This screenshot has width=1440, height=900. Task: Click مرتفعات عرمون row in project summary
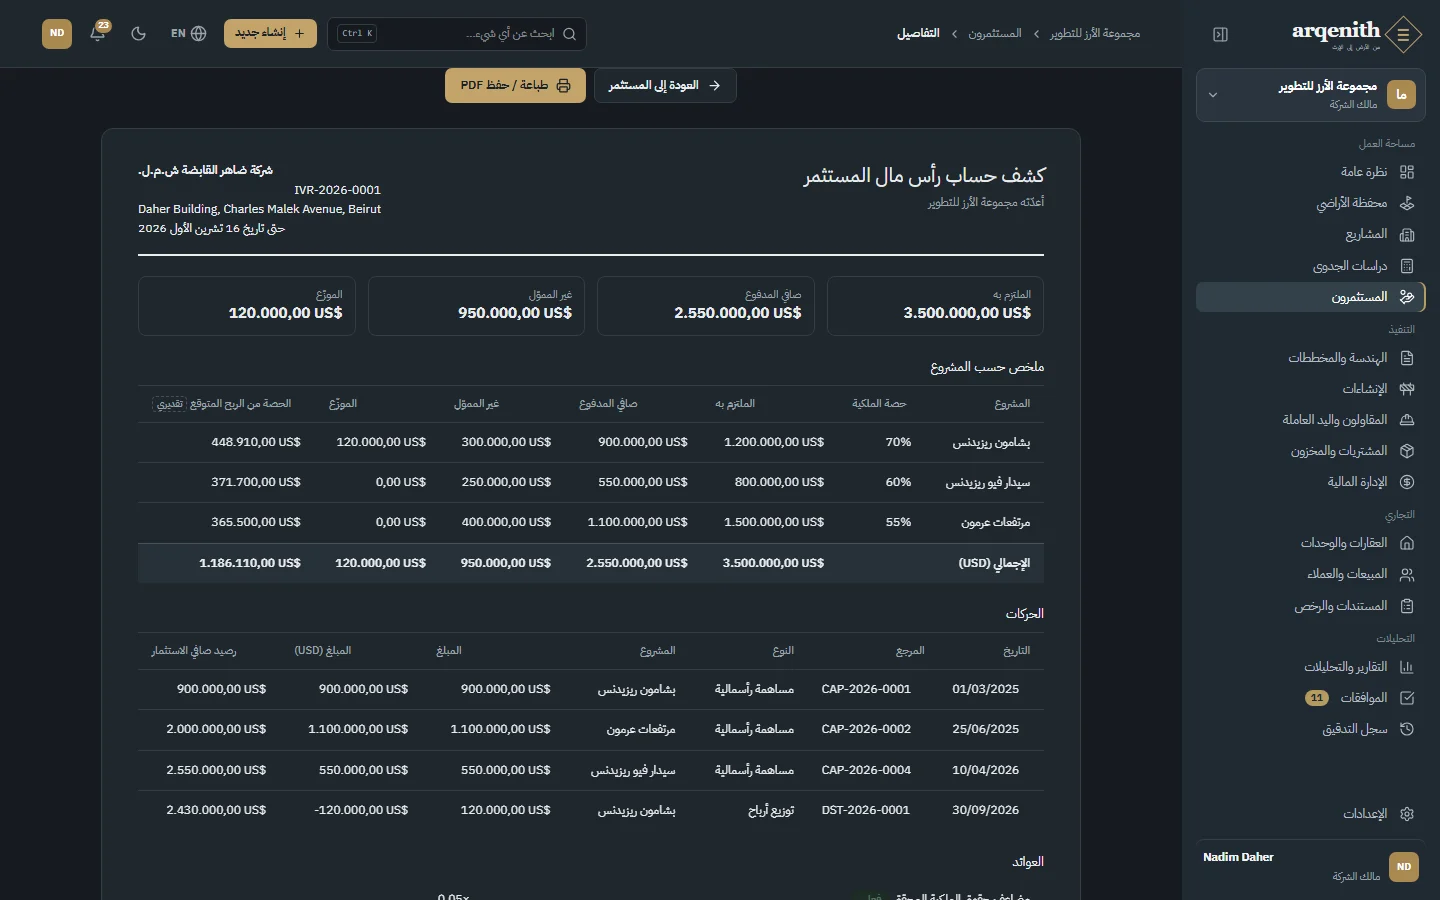click(591, 522)
